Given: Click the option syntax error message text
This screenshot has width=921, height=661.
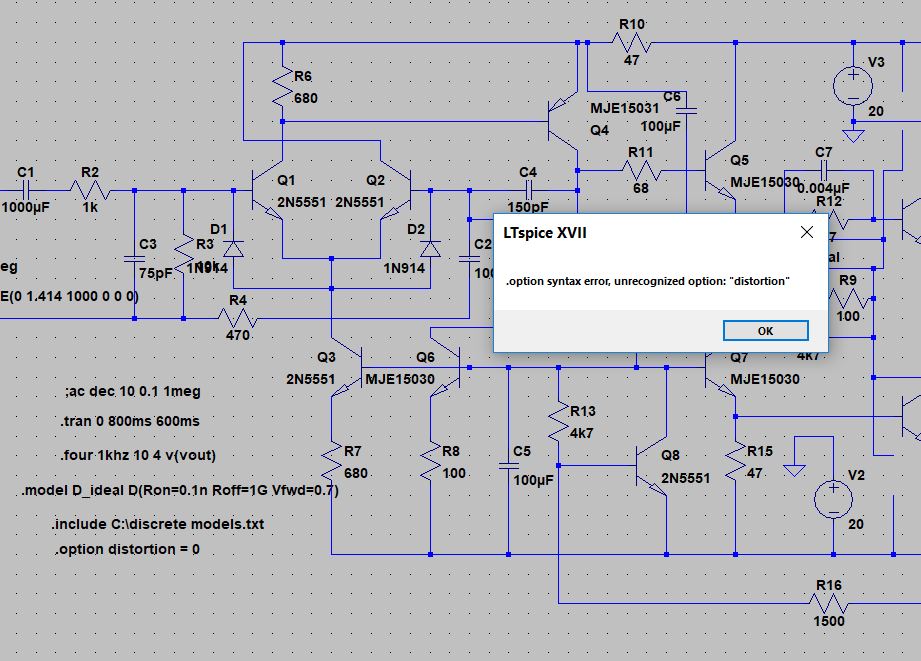Looking at the screenshot, I should click(x=647, y=281).
